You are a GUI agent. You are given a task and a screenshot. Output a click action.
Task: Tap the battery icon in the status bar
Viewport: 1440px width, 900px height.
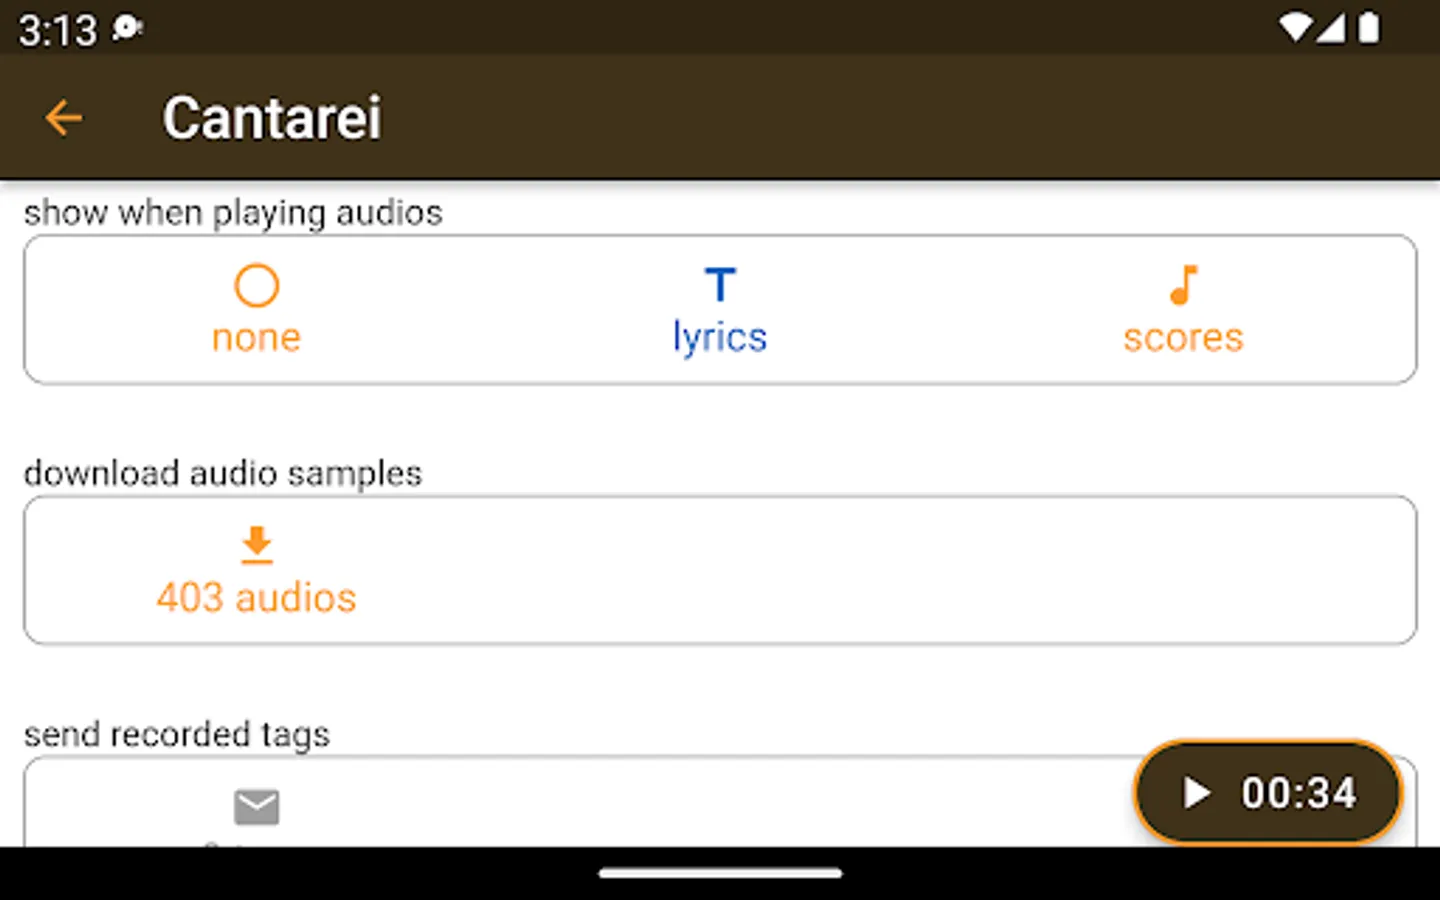tap(1368, 28)
